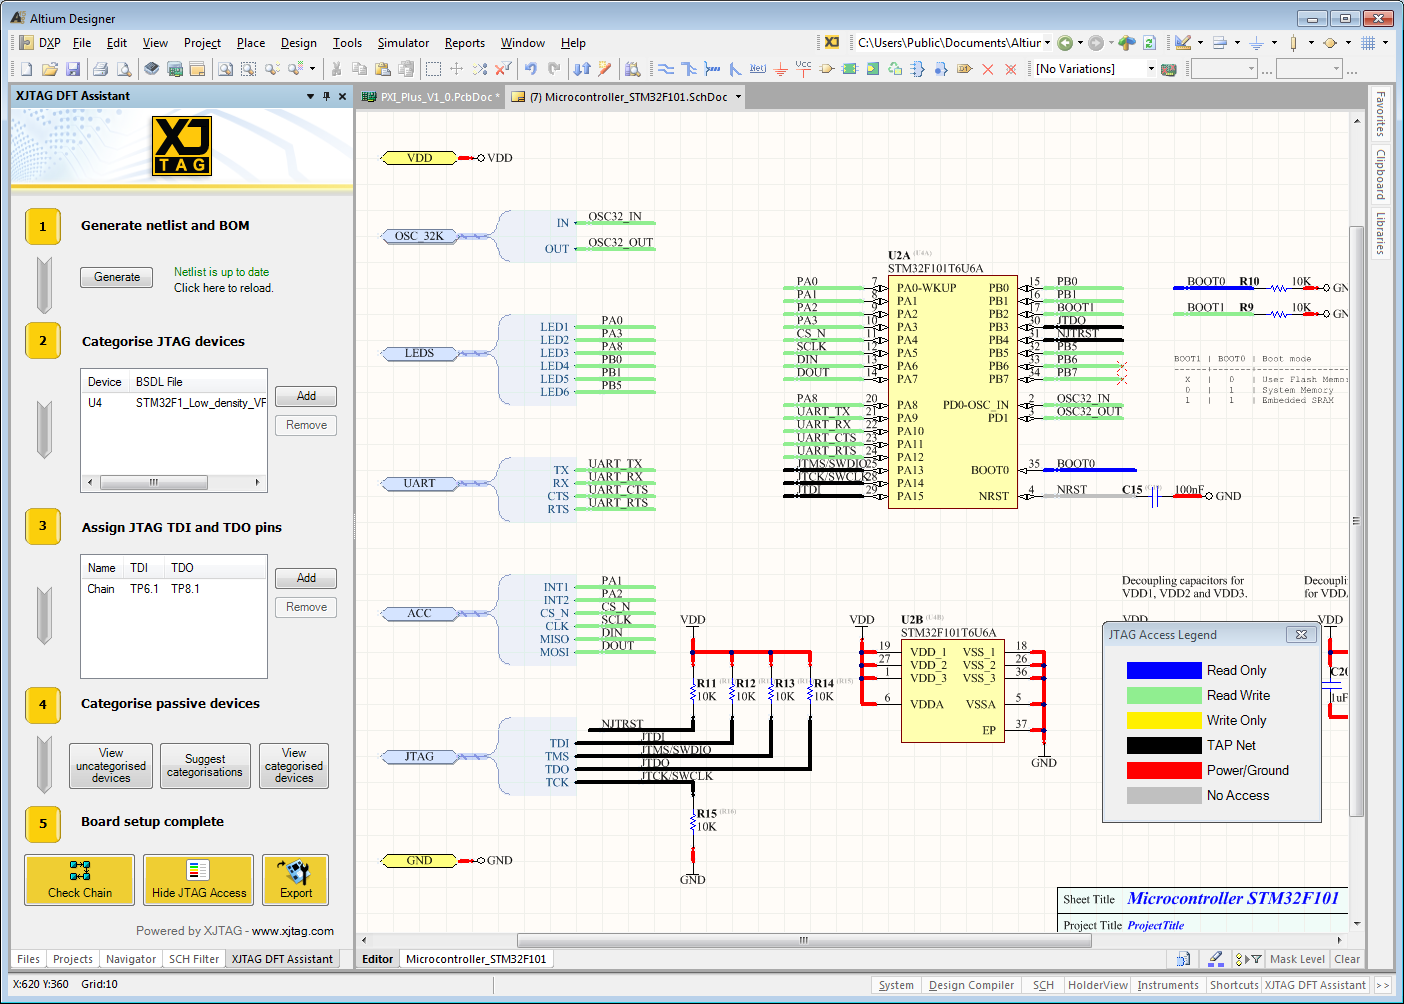
Task: Fit the whole document in view using the zoom icon
Action: (225, 69)
